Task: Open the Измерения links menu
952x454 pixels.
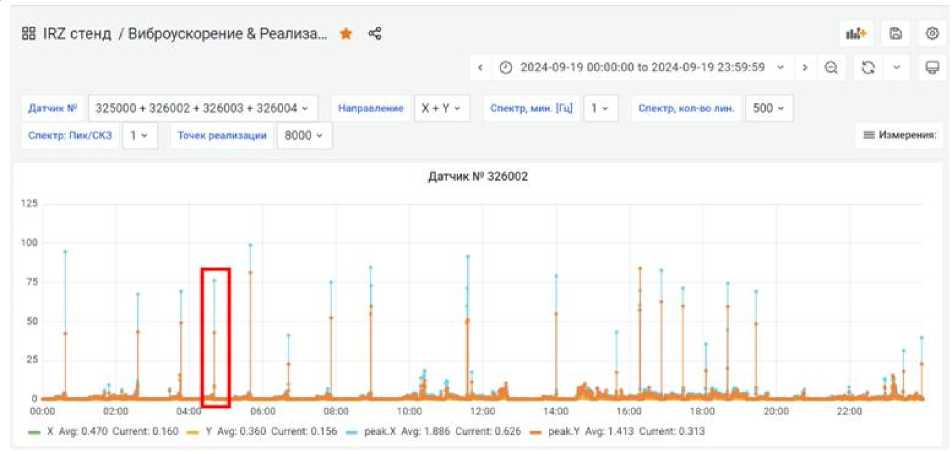Action: point(900,135)
